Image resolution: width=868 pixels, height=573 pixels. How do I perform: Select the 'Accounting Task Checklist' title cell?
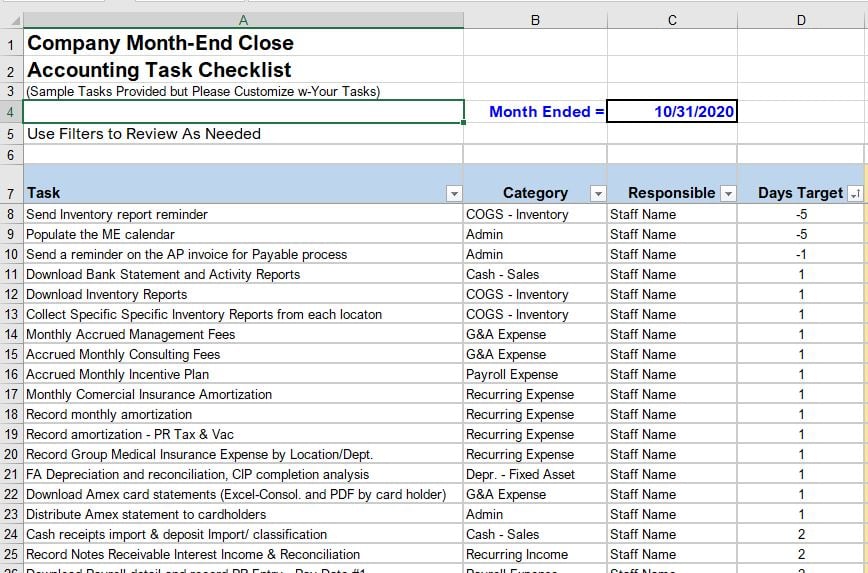243,70
